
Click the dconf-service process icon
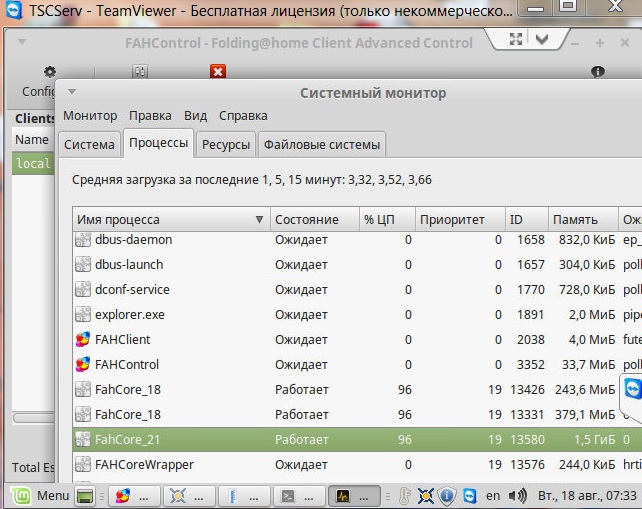[x=83, y=290]
